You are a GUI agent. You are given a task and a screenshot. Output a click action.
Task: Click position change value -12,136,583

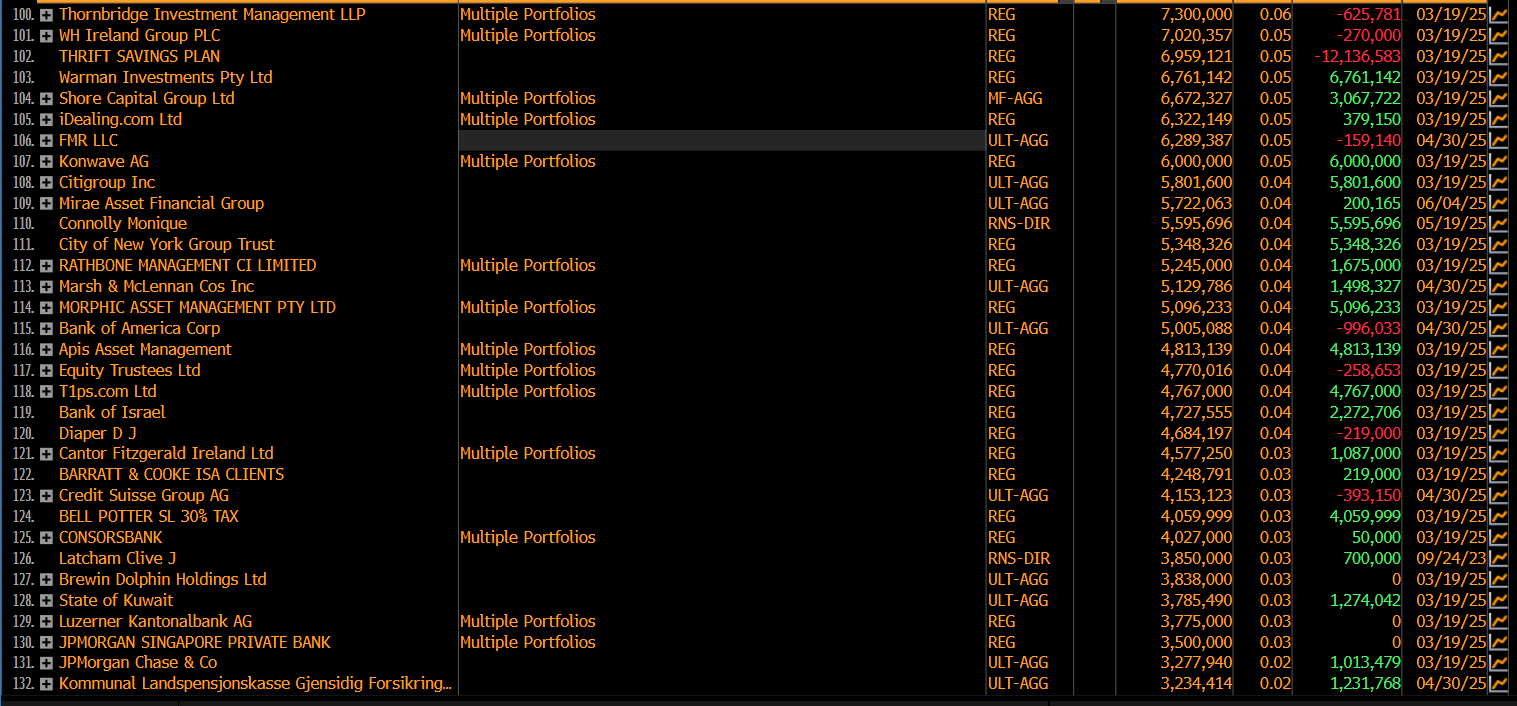click(x=1357, y=56)
